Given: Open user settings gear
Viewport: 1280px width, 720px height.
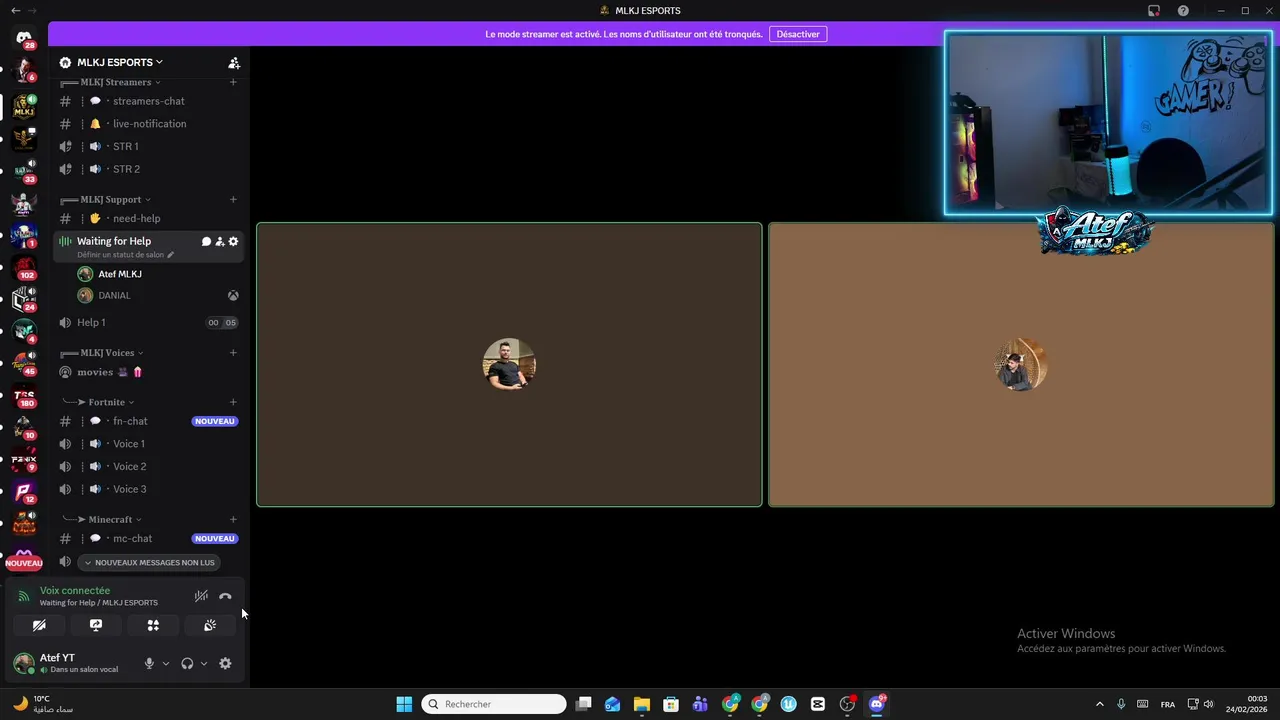Looking at the screenshot, I should point(225,664).
